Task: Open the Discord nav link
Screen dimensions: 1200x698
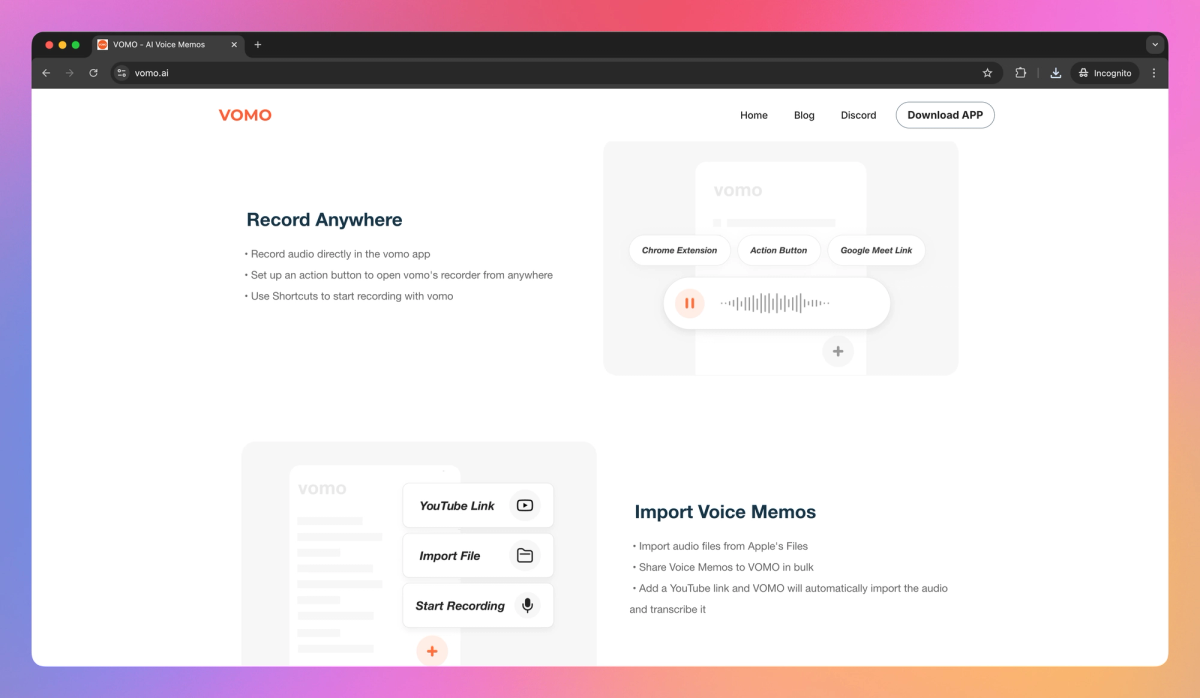Action: click(x=858, y=115)
